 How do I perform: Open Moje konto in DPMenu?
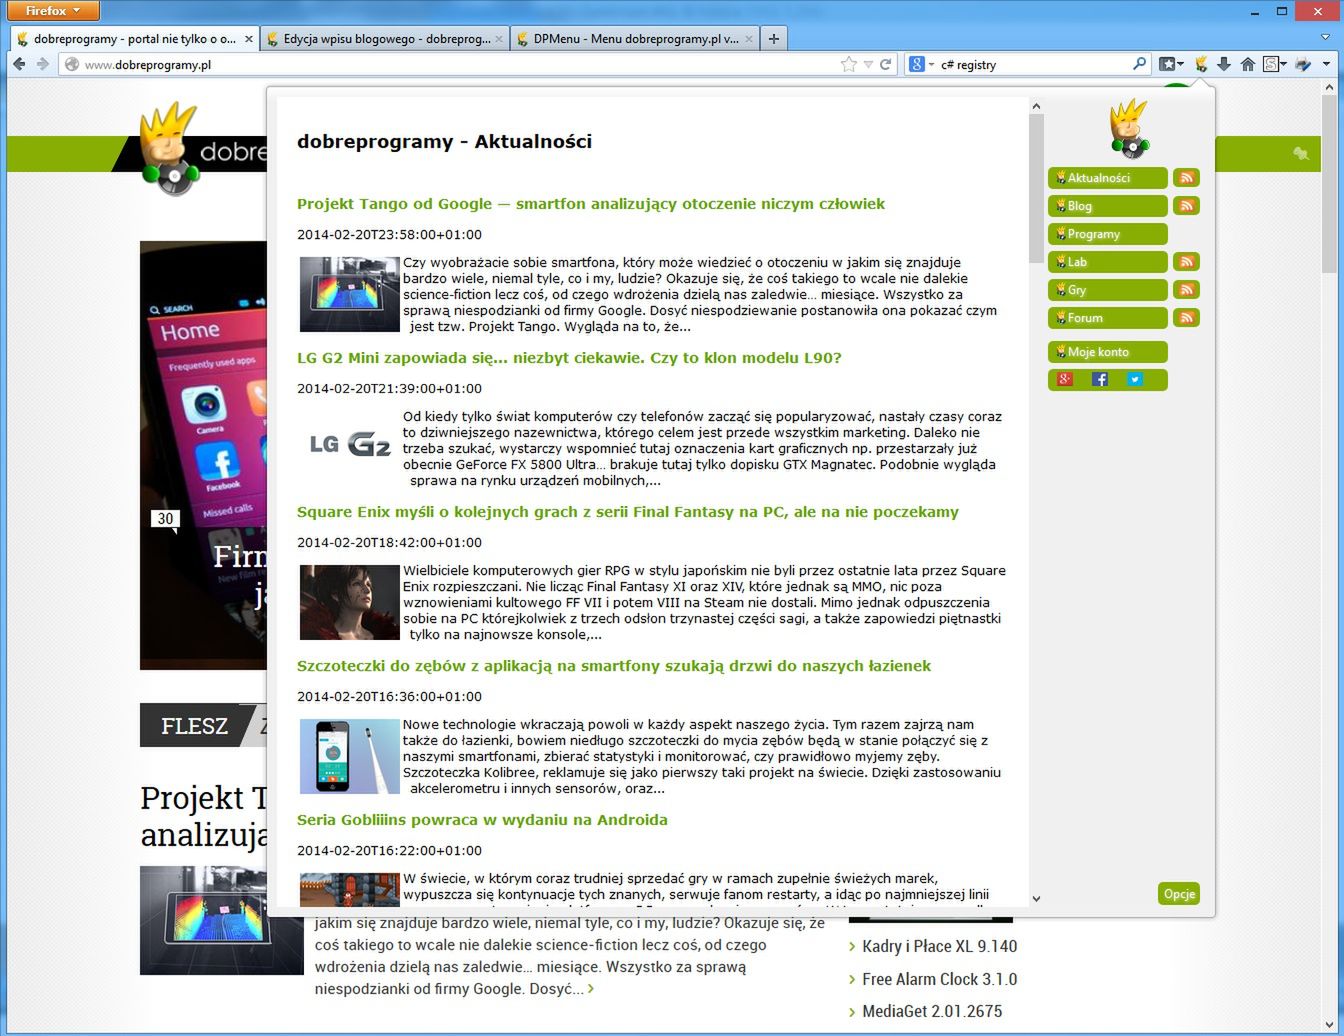point(1107,352)
